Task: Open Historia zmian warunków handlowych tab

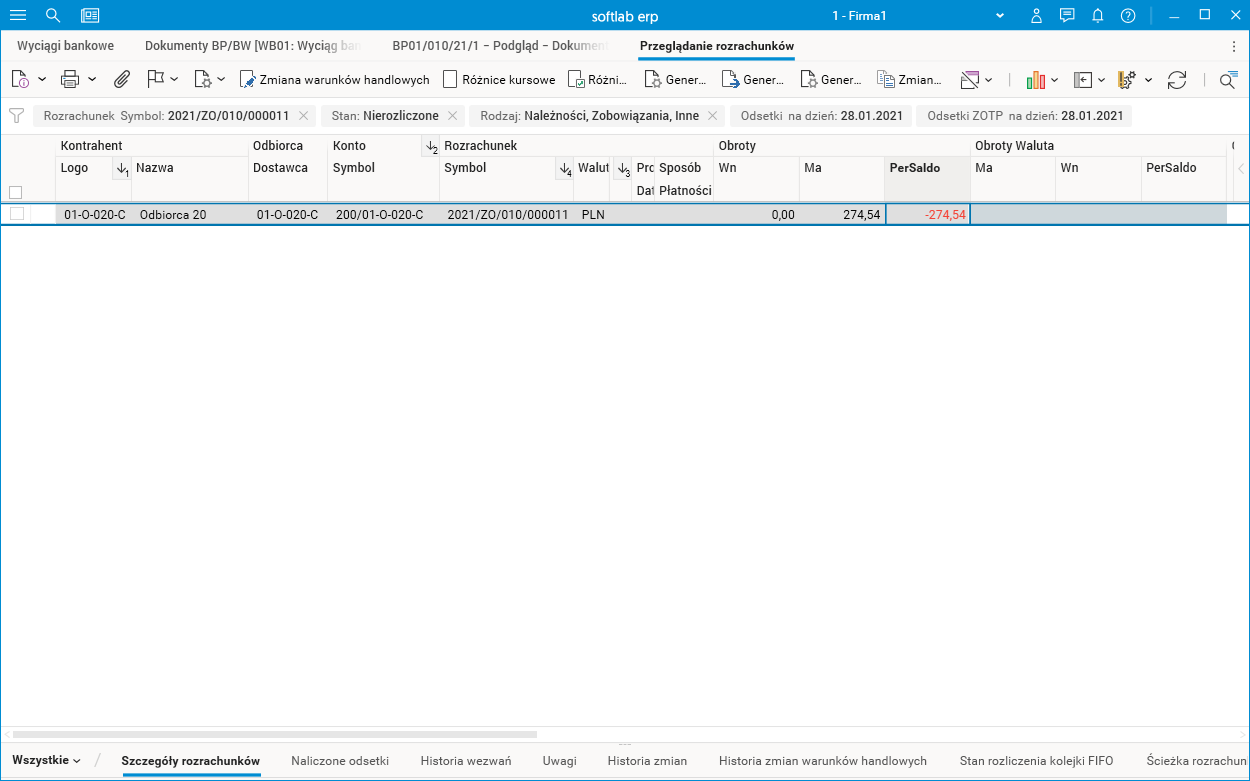Action: pyautogui.click(x=823, y=760)
